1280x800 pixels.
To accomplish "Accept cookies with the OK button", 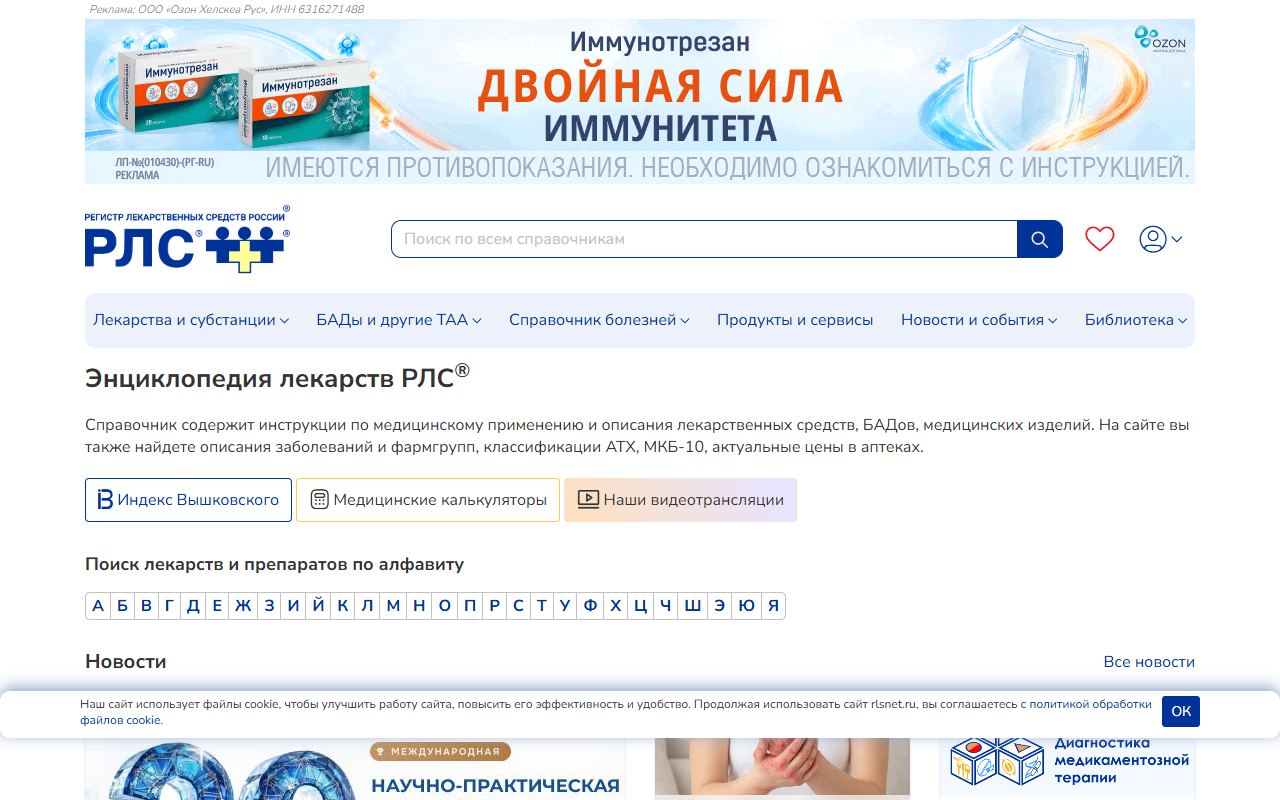I will tap(1181, 711).
